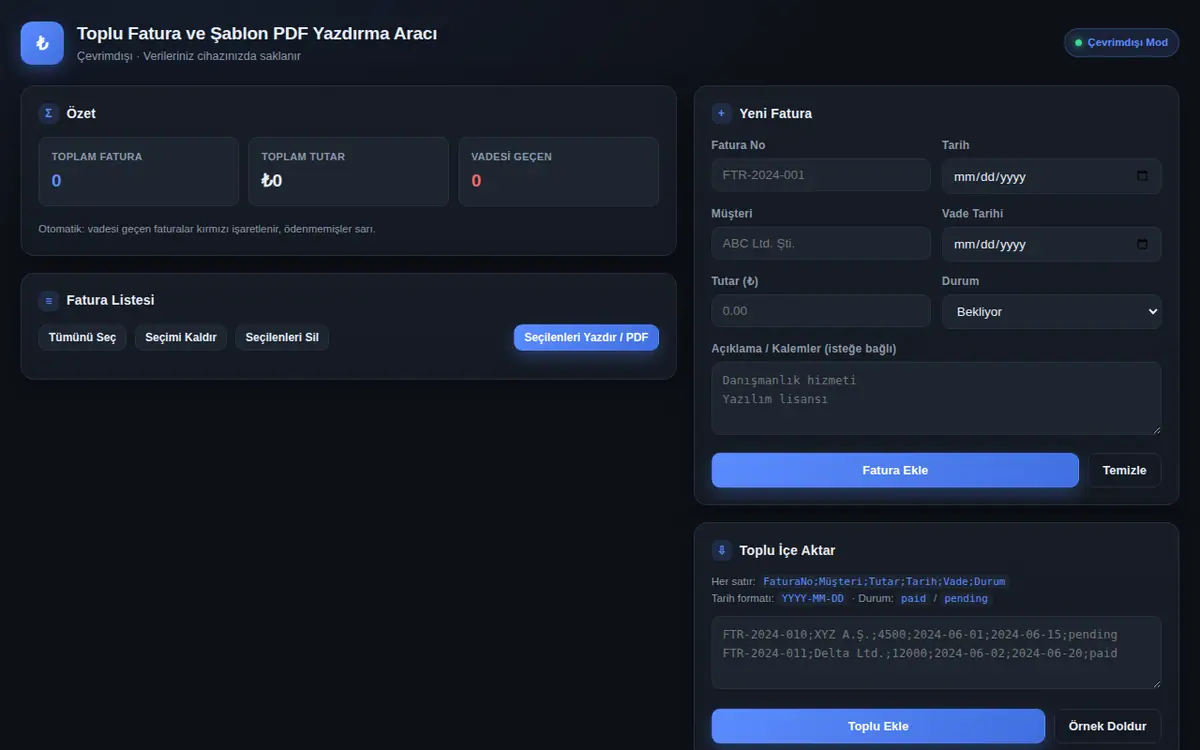Click the plus icon beside Yeni Fatura
This screenshot has height=750, width=1200.
[x=722, y=113]
